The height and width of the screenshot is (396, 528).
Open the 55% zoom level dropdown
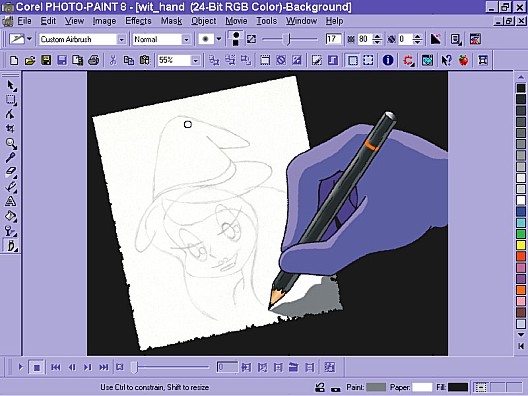coord(195,61)
